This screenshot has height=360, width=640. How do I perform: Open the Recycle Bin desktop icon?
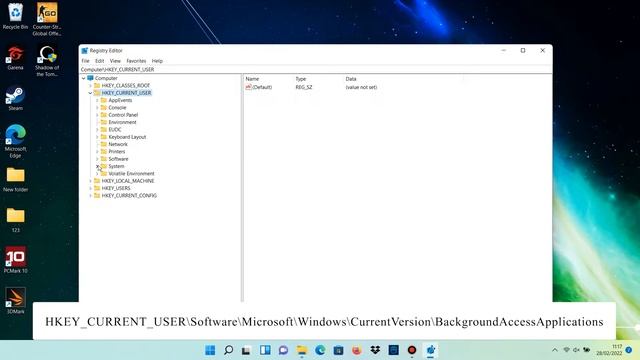[16, 16]
